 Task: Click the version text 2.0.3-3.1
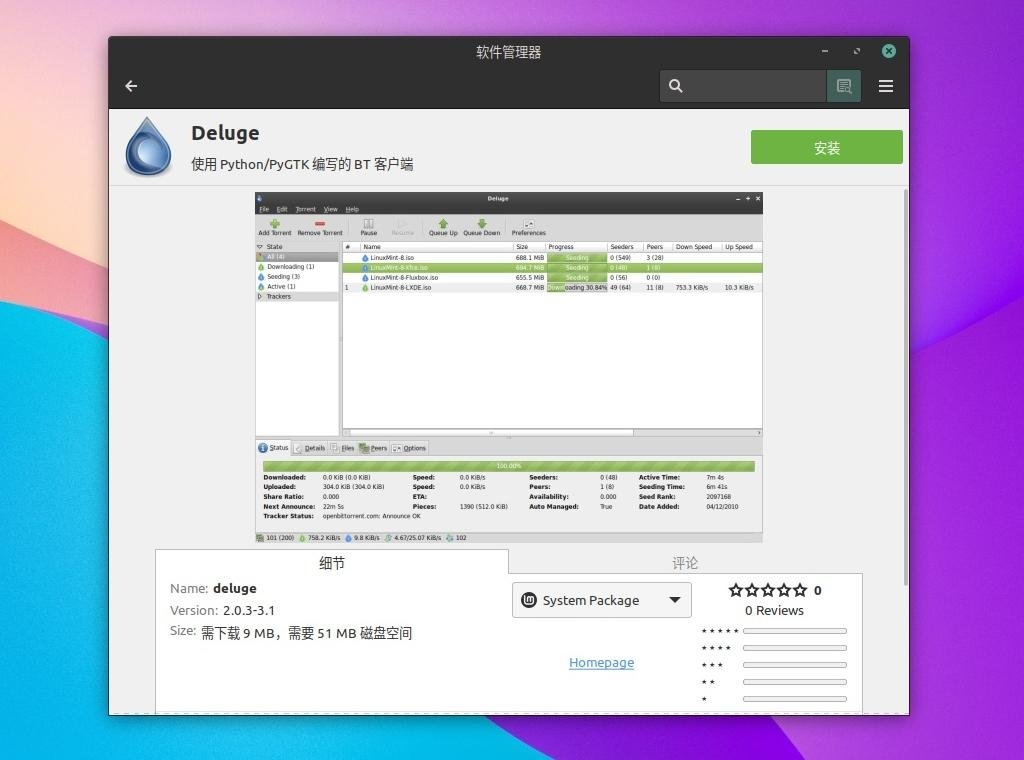pyautogui.click(x=249, y=610)
